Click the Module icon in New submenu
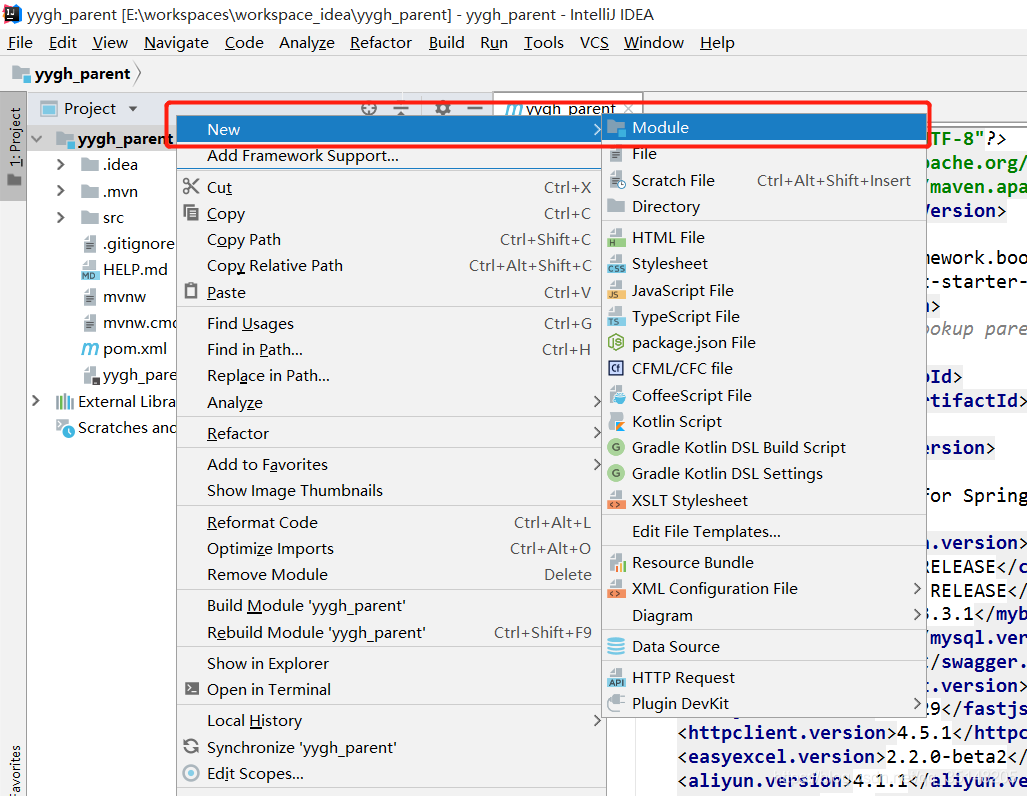 click(616, 128)
